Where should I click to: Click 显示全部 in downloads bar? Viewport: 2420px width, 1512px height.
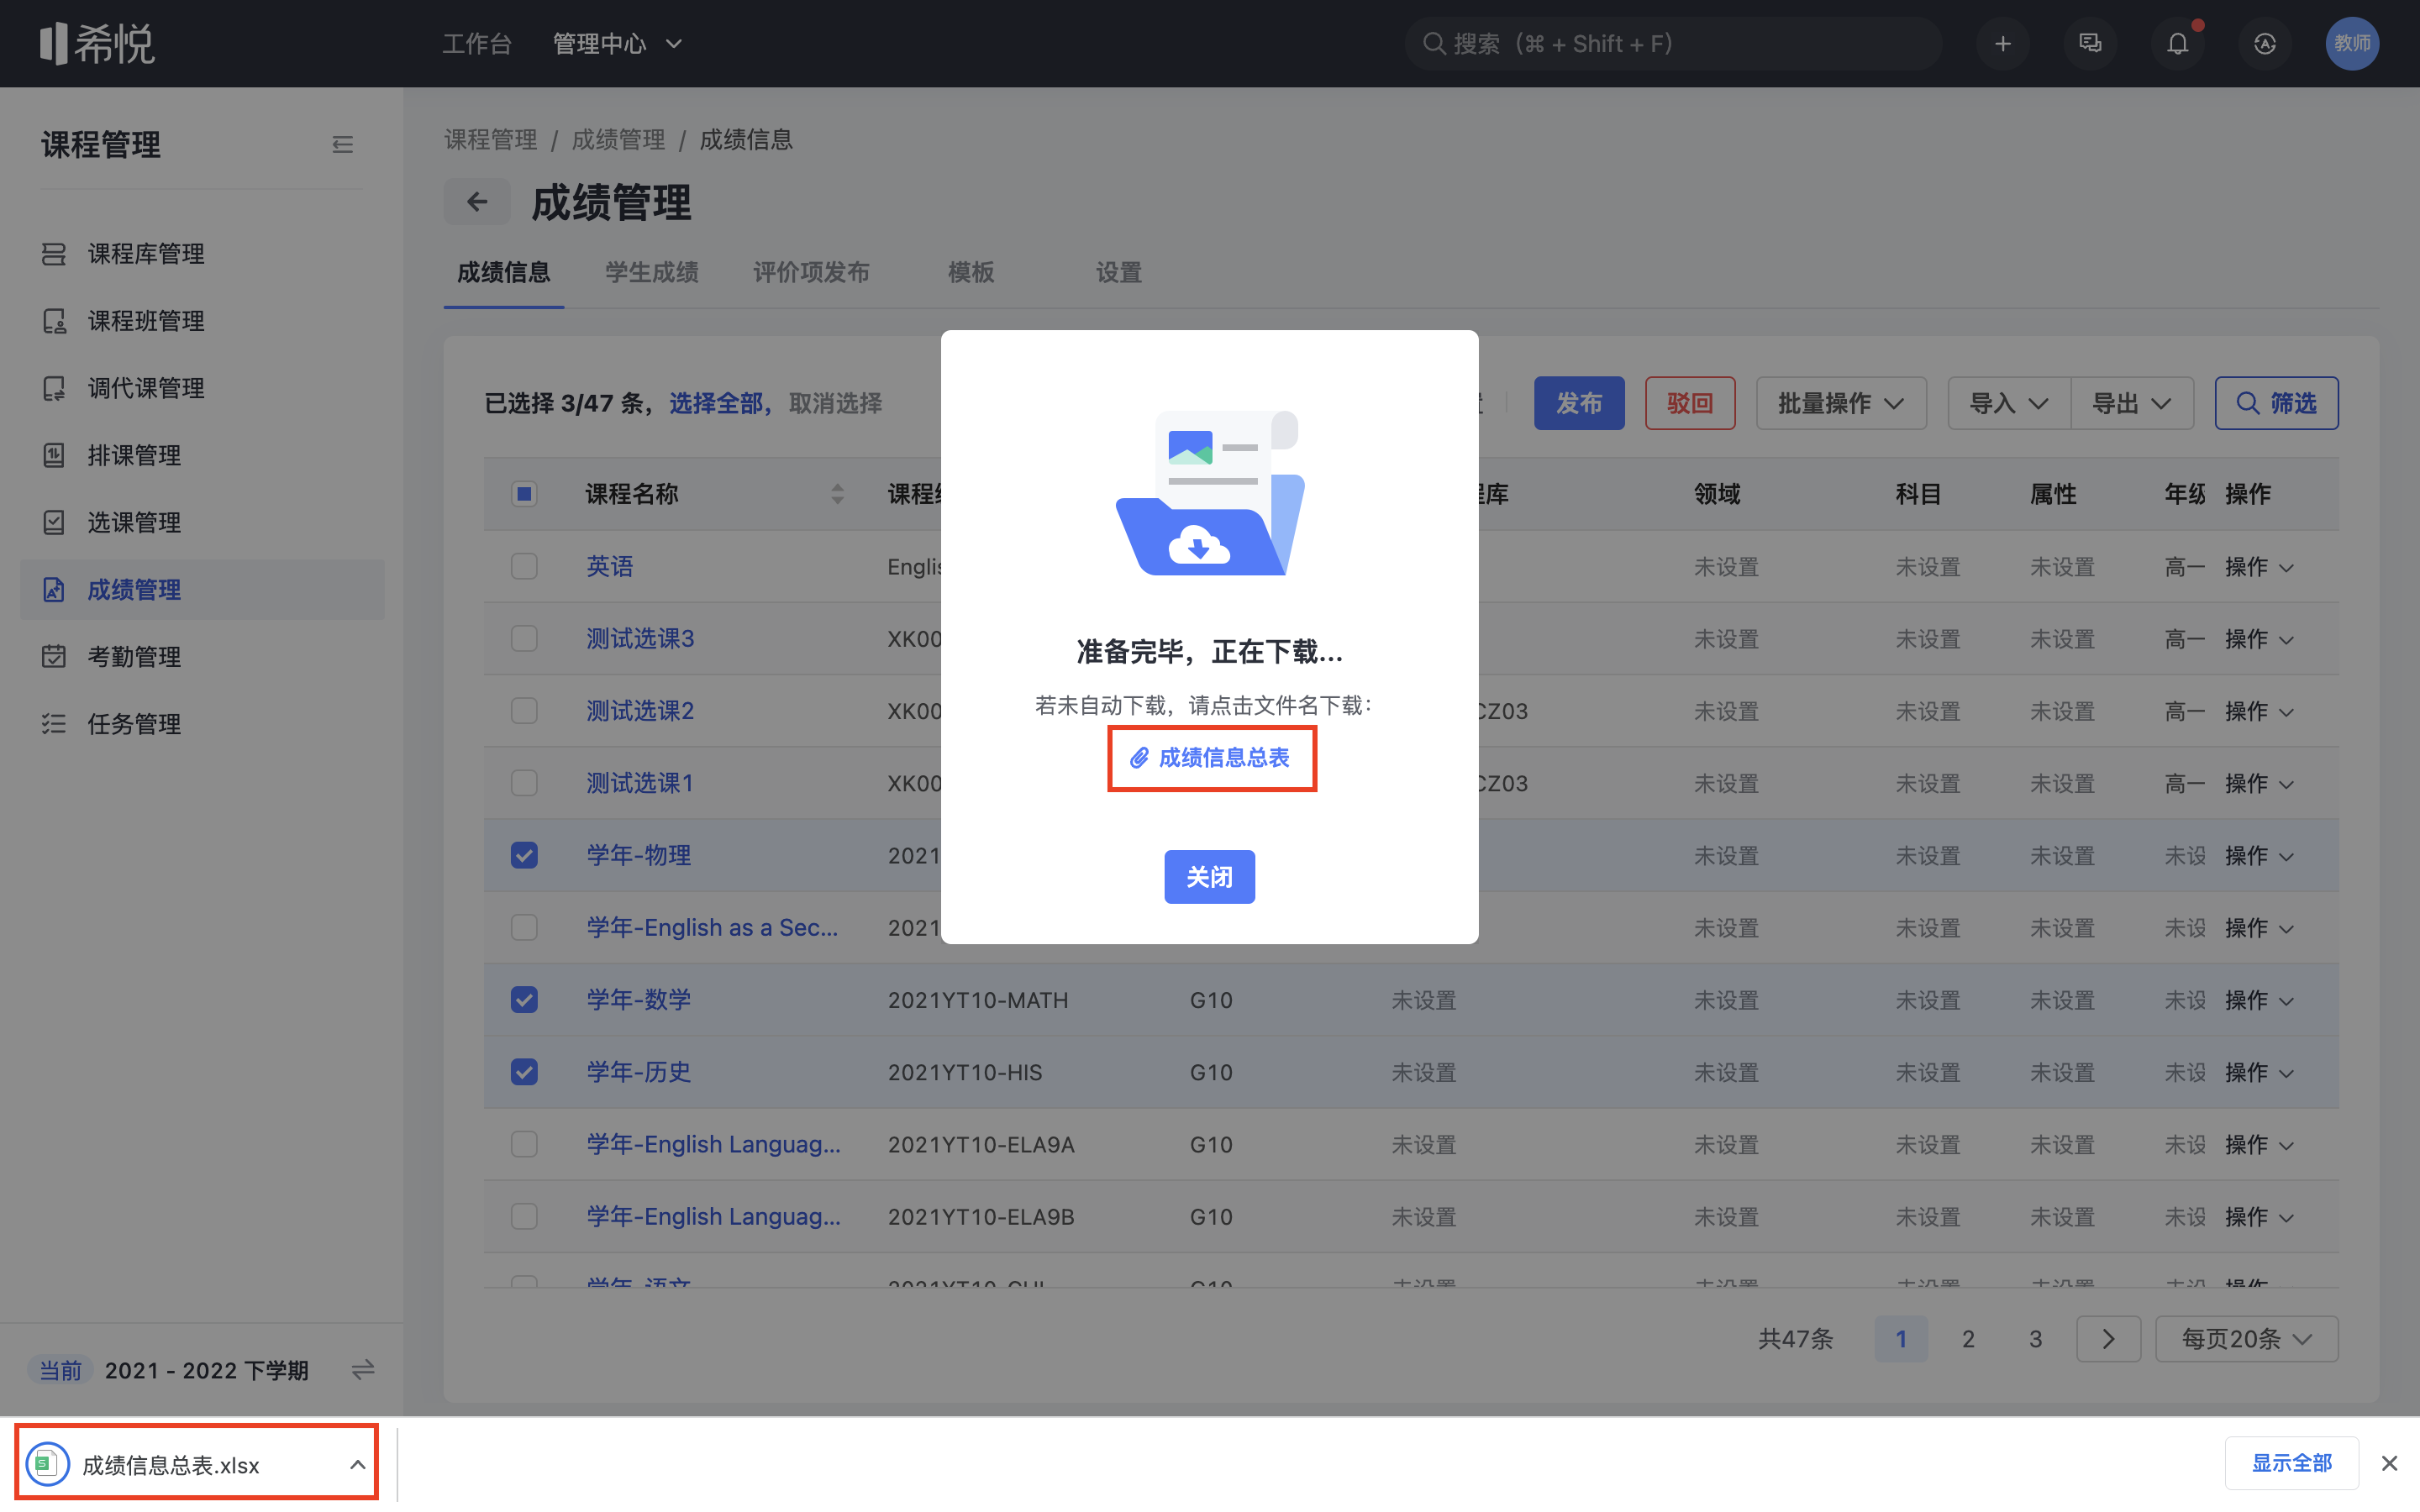(2292, 1463)
